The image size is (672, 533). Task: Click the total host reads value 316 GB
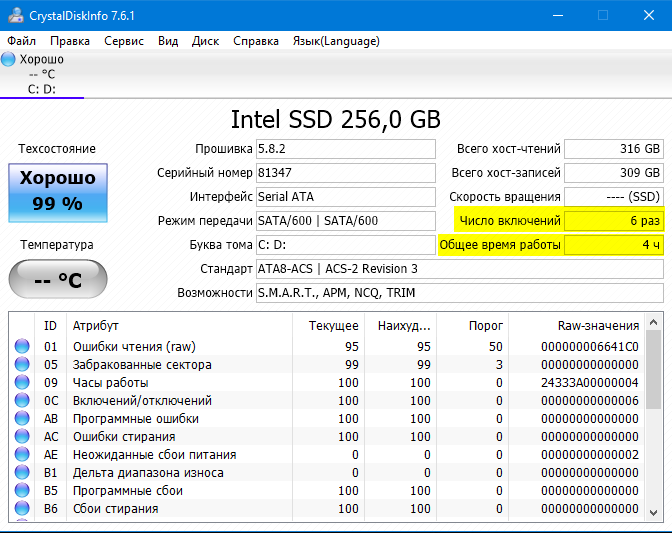pyautogui.click(x=614, y=149)
